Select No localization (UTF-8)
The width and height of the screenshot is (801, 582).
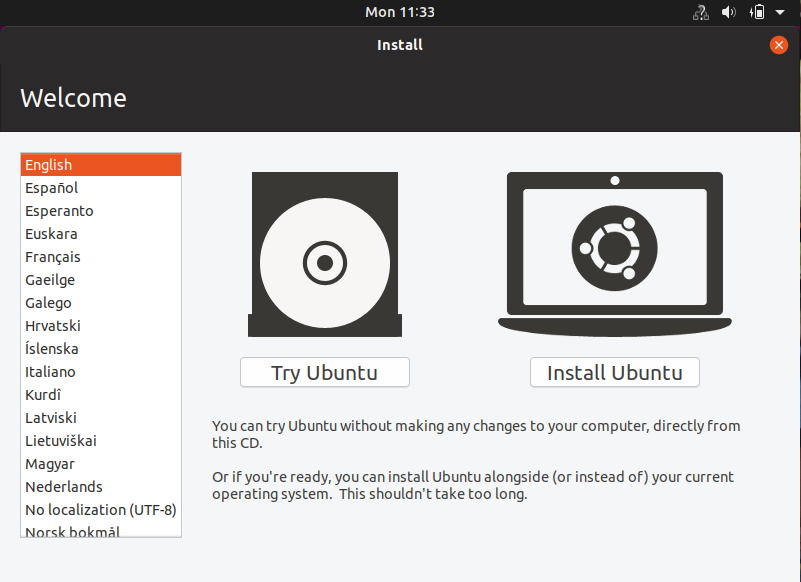pyautogui.click(x=100, y=509)
